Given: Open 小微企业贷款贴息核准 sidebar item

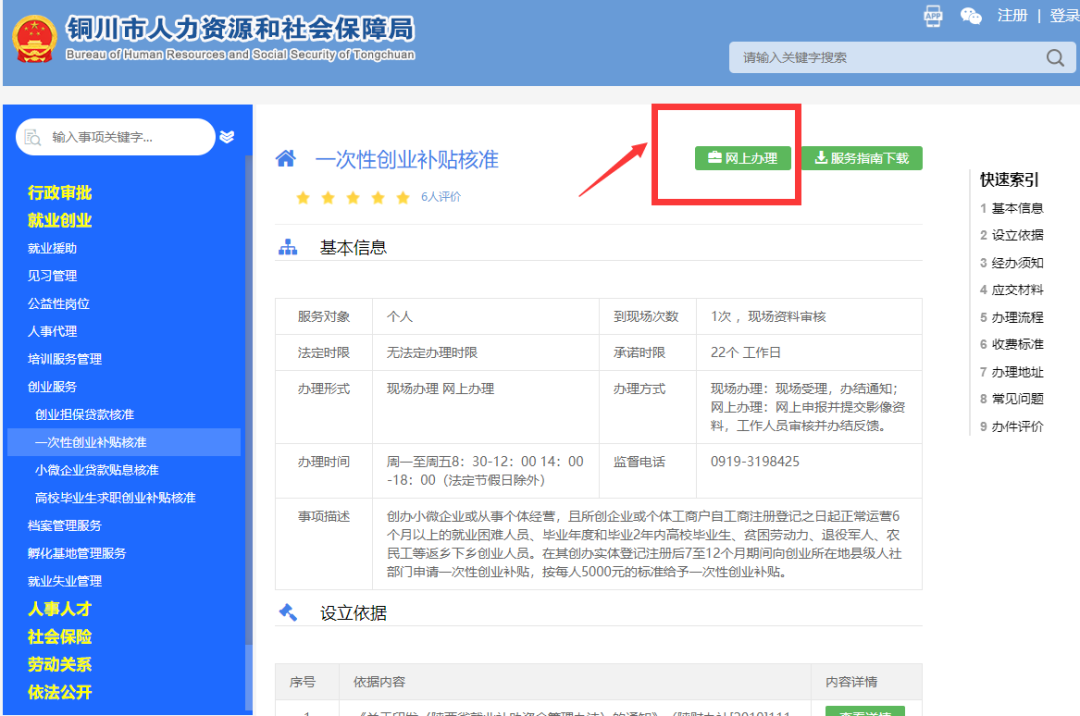Looking at the screenshot, I should click(97, 470).
